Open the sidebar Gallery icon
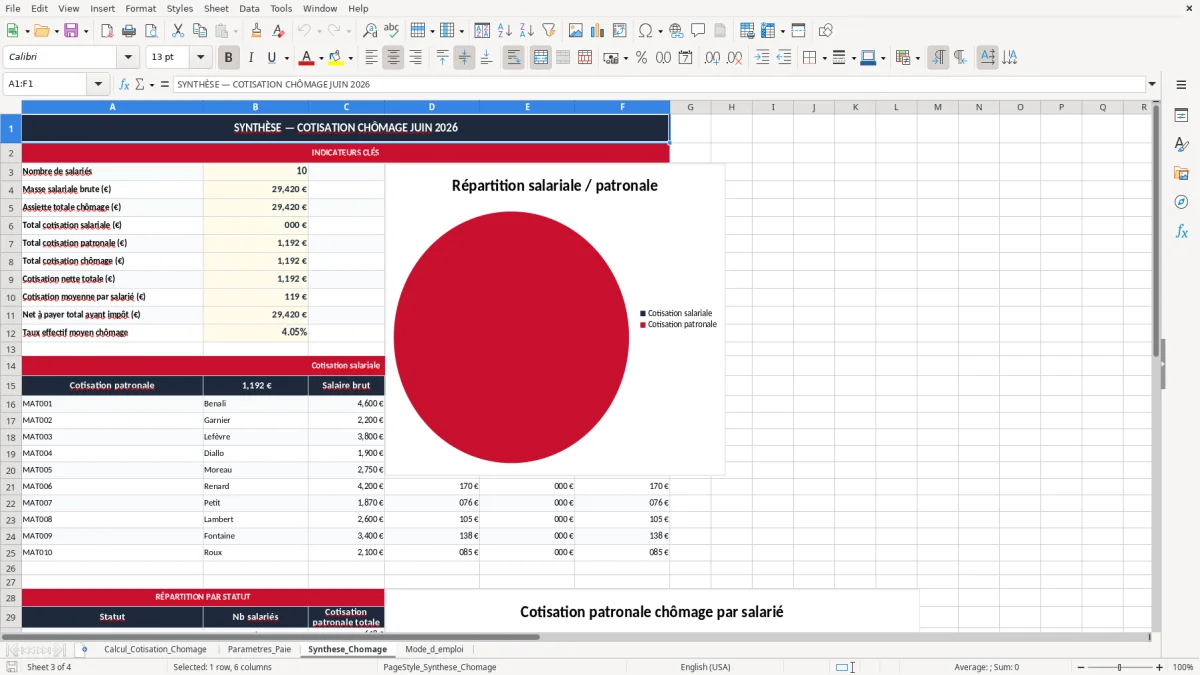1200x675 pixels. 1181,174
